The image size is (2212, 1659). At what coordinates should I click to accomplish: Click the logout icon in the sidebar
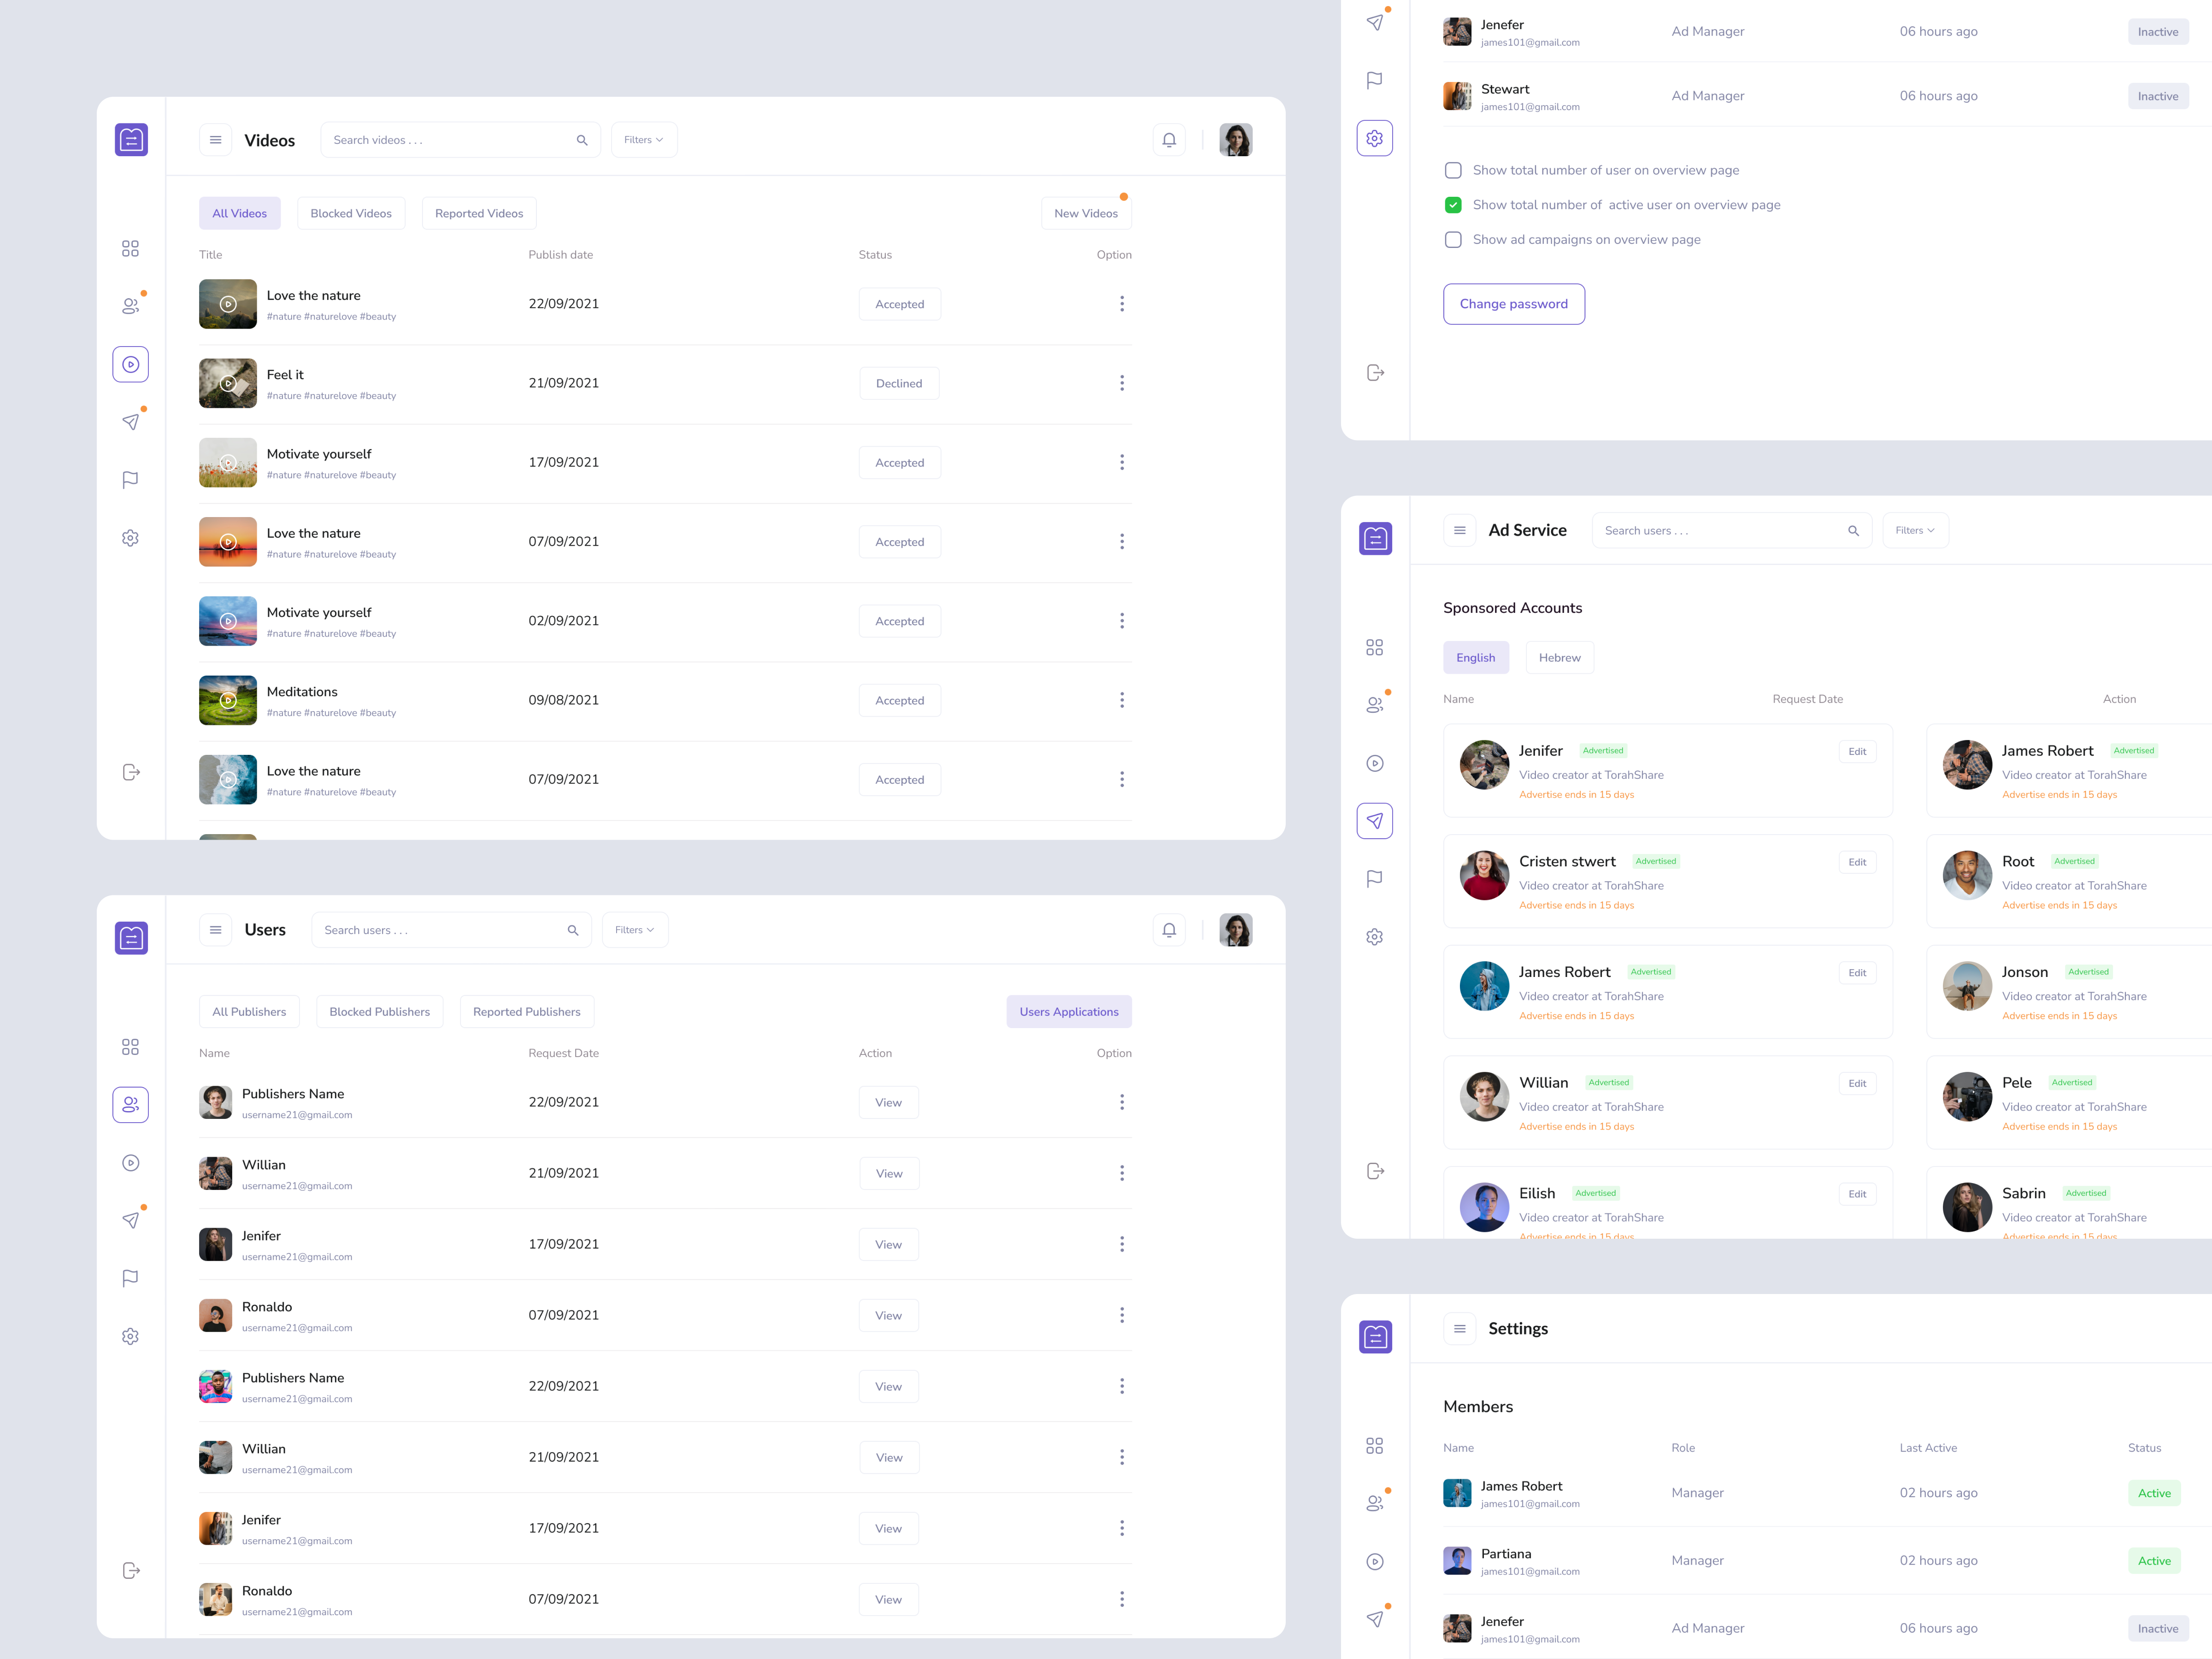pos(130,771)
